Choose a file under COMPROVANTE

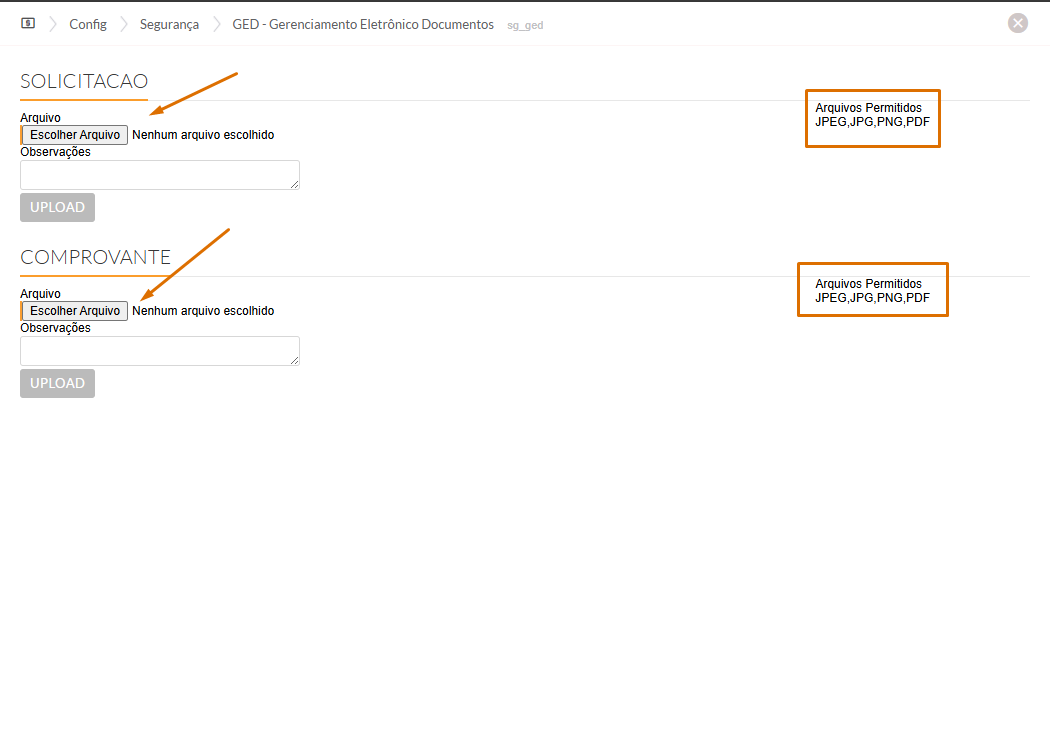(75, 311)
